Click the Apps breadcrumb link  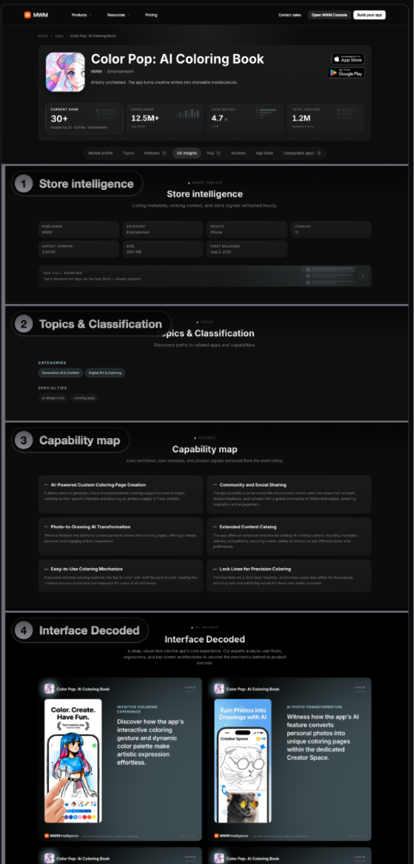pyautogui.click(x=59, y=36)
